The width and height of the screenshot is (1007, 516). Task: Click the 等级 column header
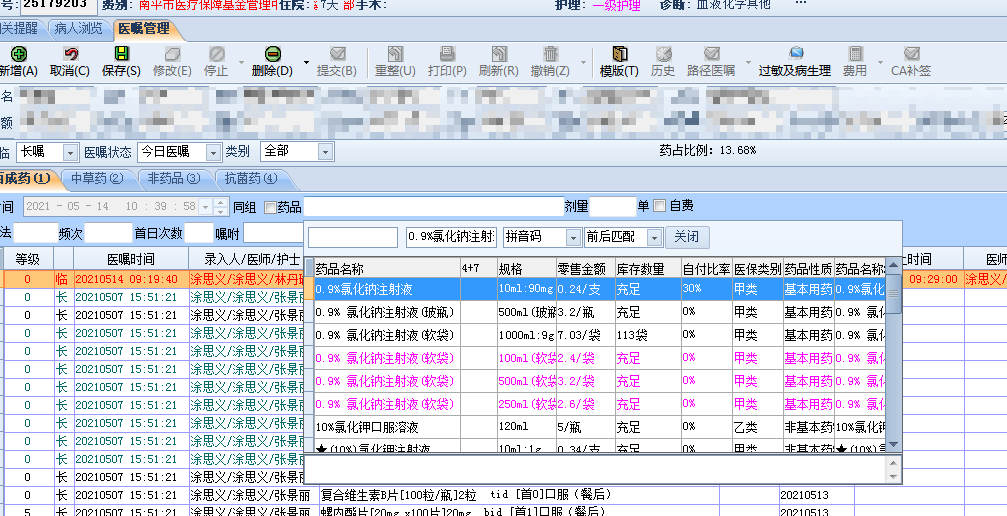click(x=27, y=260)
